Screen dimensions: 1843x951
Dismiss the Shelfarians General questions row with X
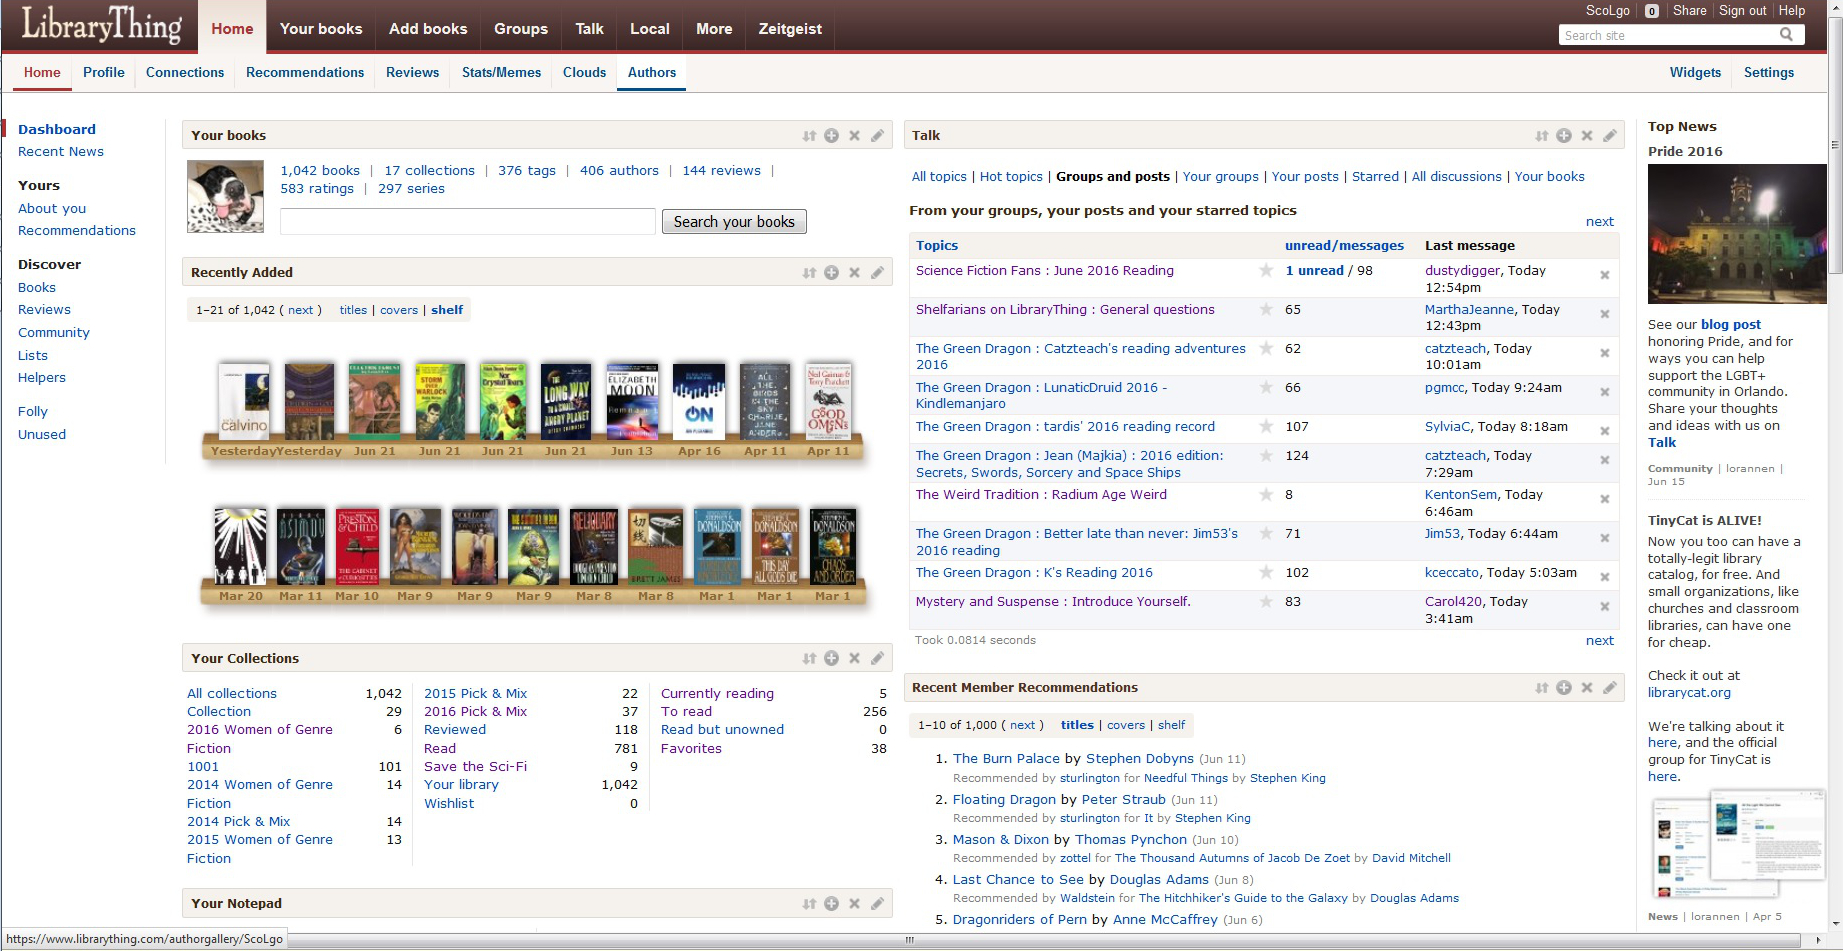(x=1605, y=314)
